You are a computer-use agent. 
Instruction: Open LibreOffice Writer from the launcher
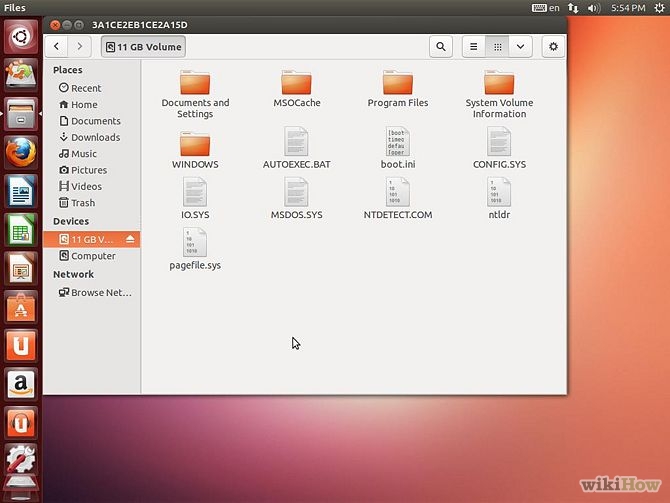pos(21,191)
